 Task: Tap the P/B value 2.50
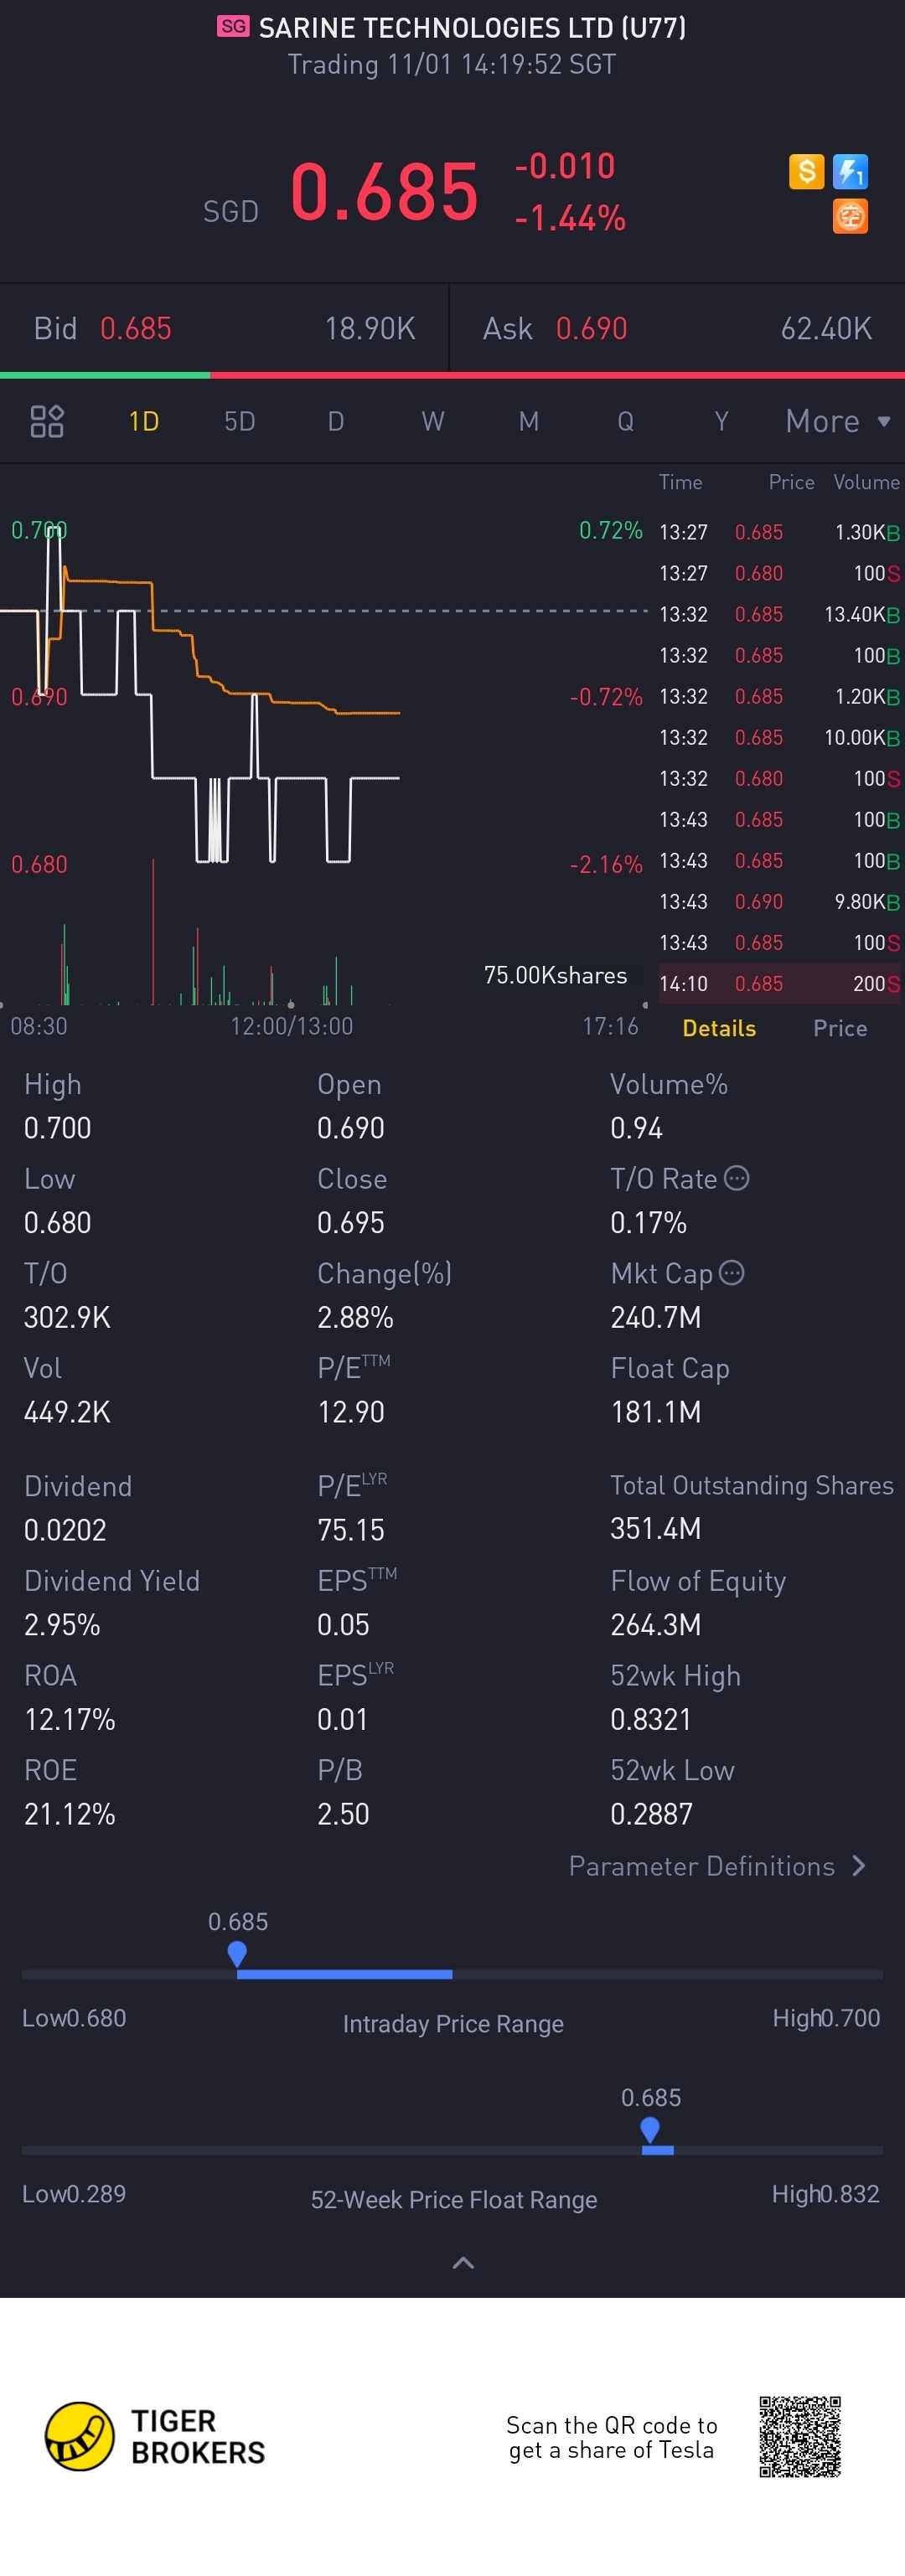point(343,1814)
